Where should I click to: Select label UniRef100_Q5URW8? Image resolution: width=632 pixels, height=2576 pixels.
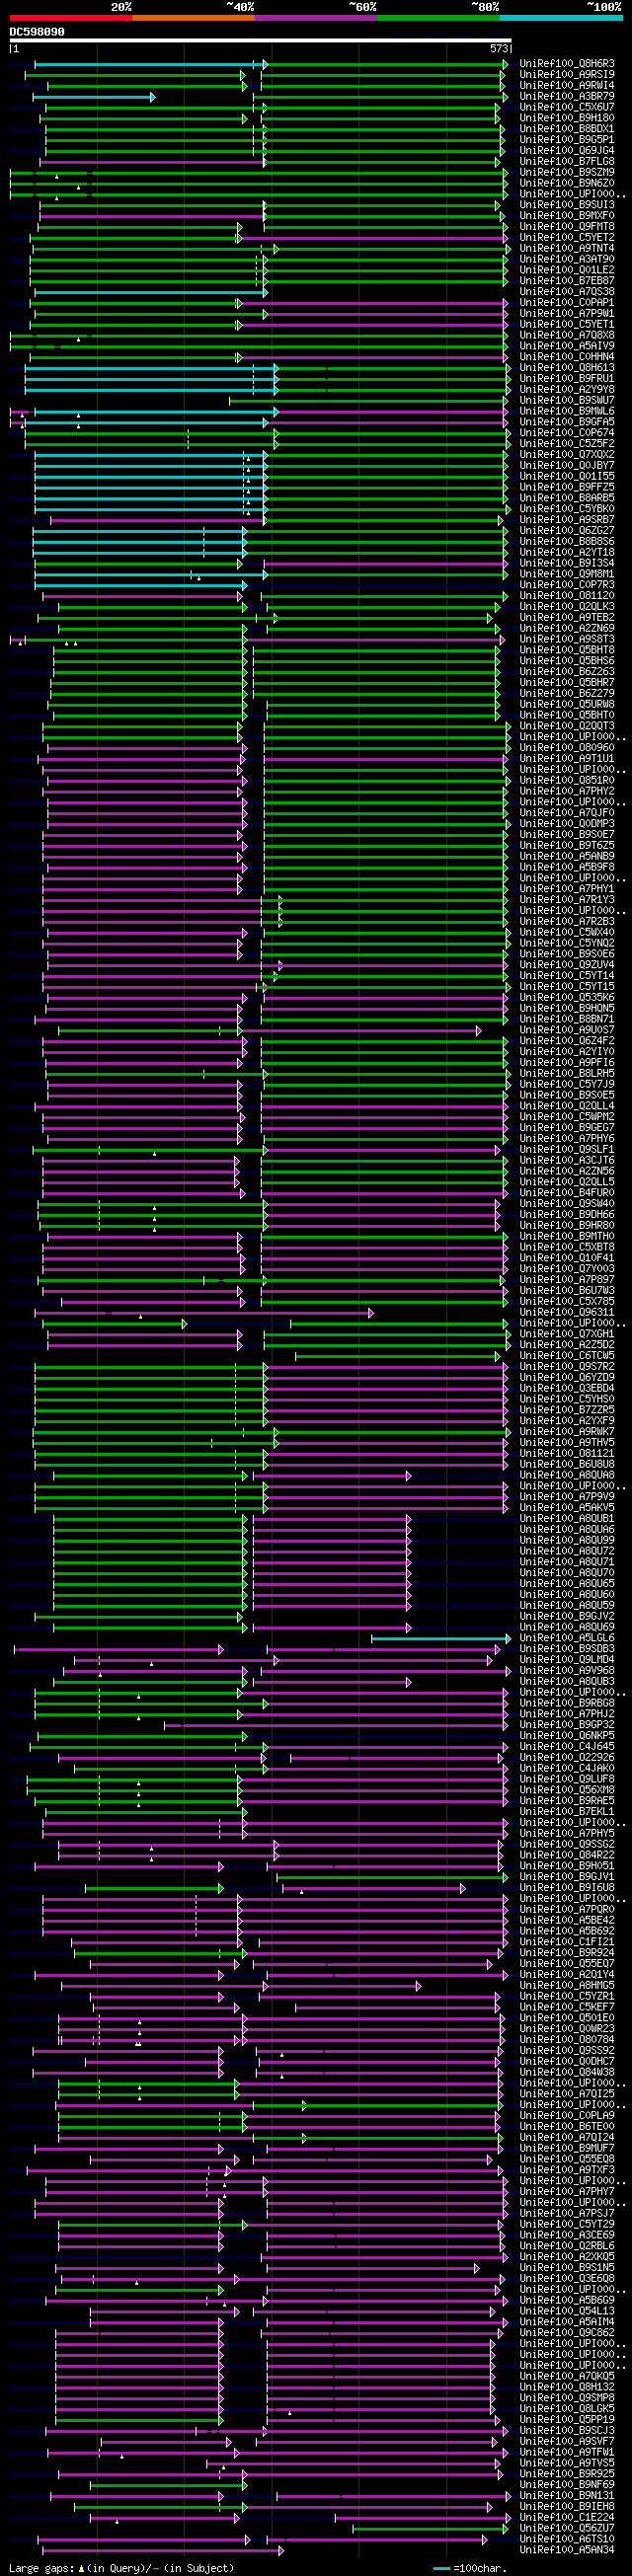(567, 704)
